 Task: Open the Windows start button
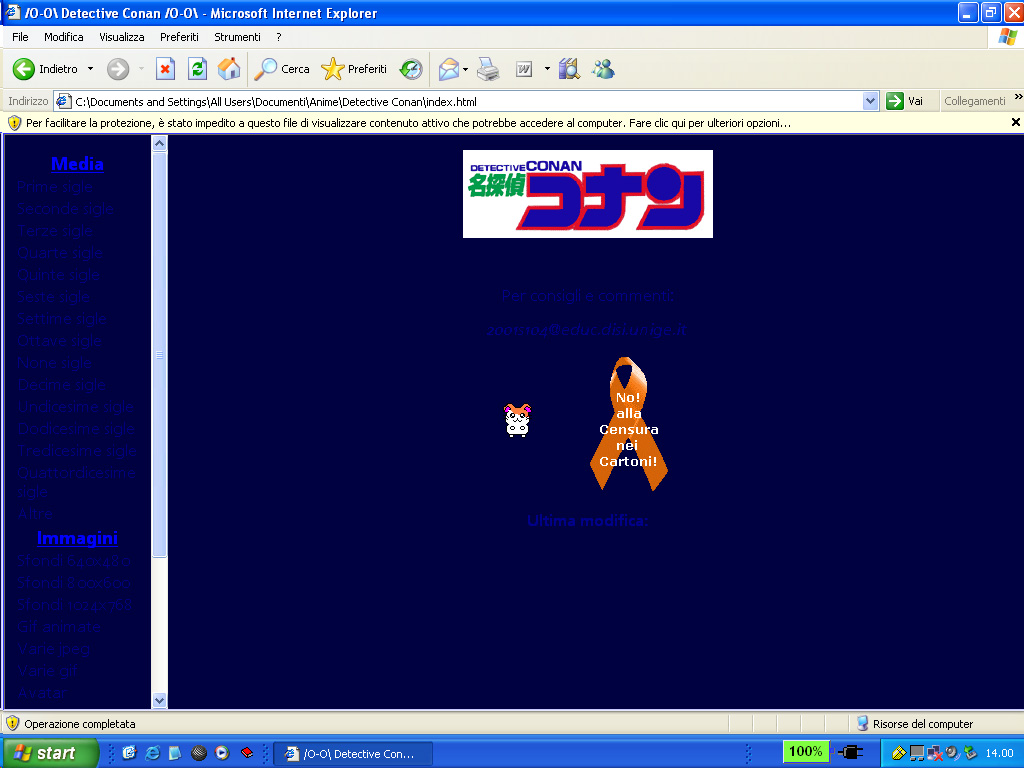click(50, 753)
